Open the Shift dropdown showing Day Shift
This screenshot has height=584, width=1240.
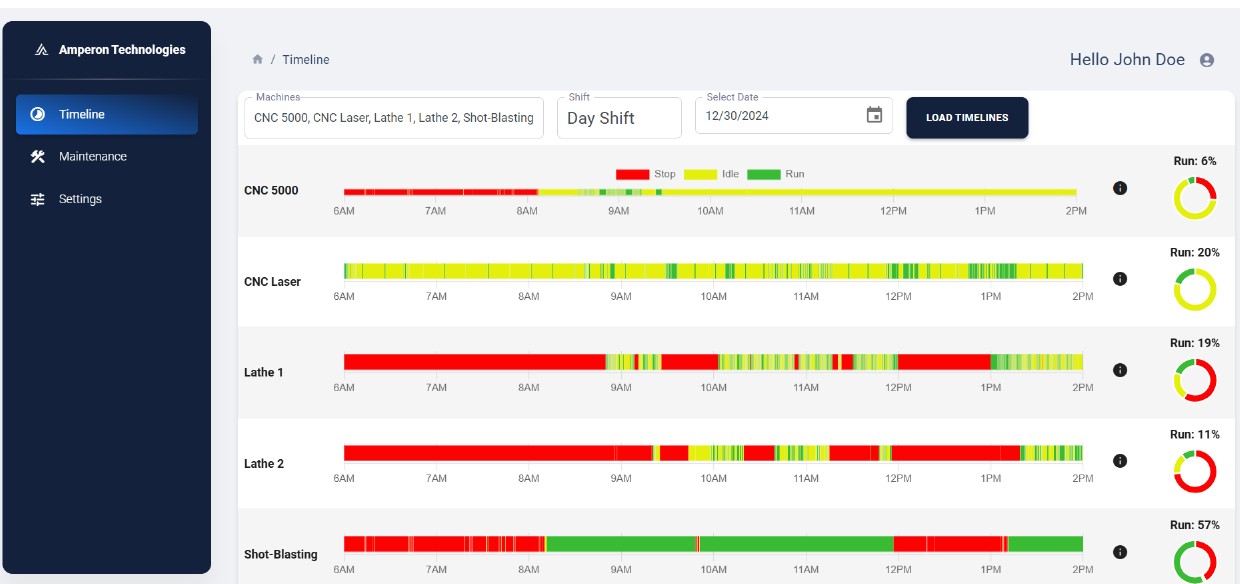click(619, 118)
